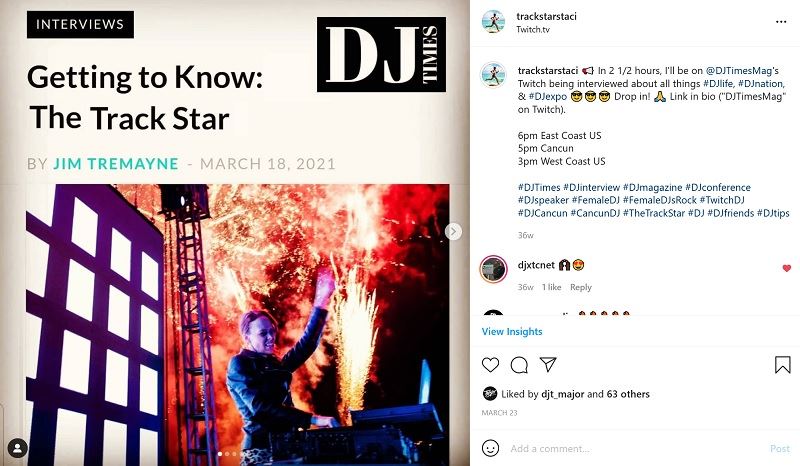Show tagged people icon on photo
Image resolution: width=800 pixels, height=466 pixels.
tap(17, 448)
